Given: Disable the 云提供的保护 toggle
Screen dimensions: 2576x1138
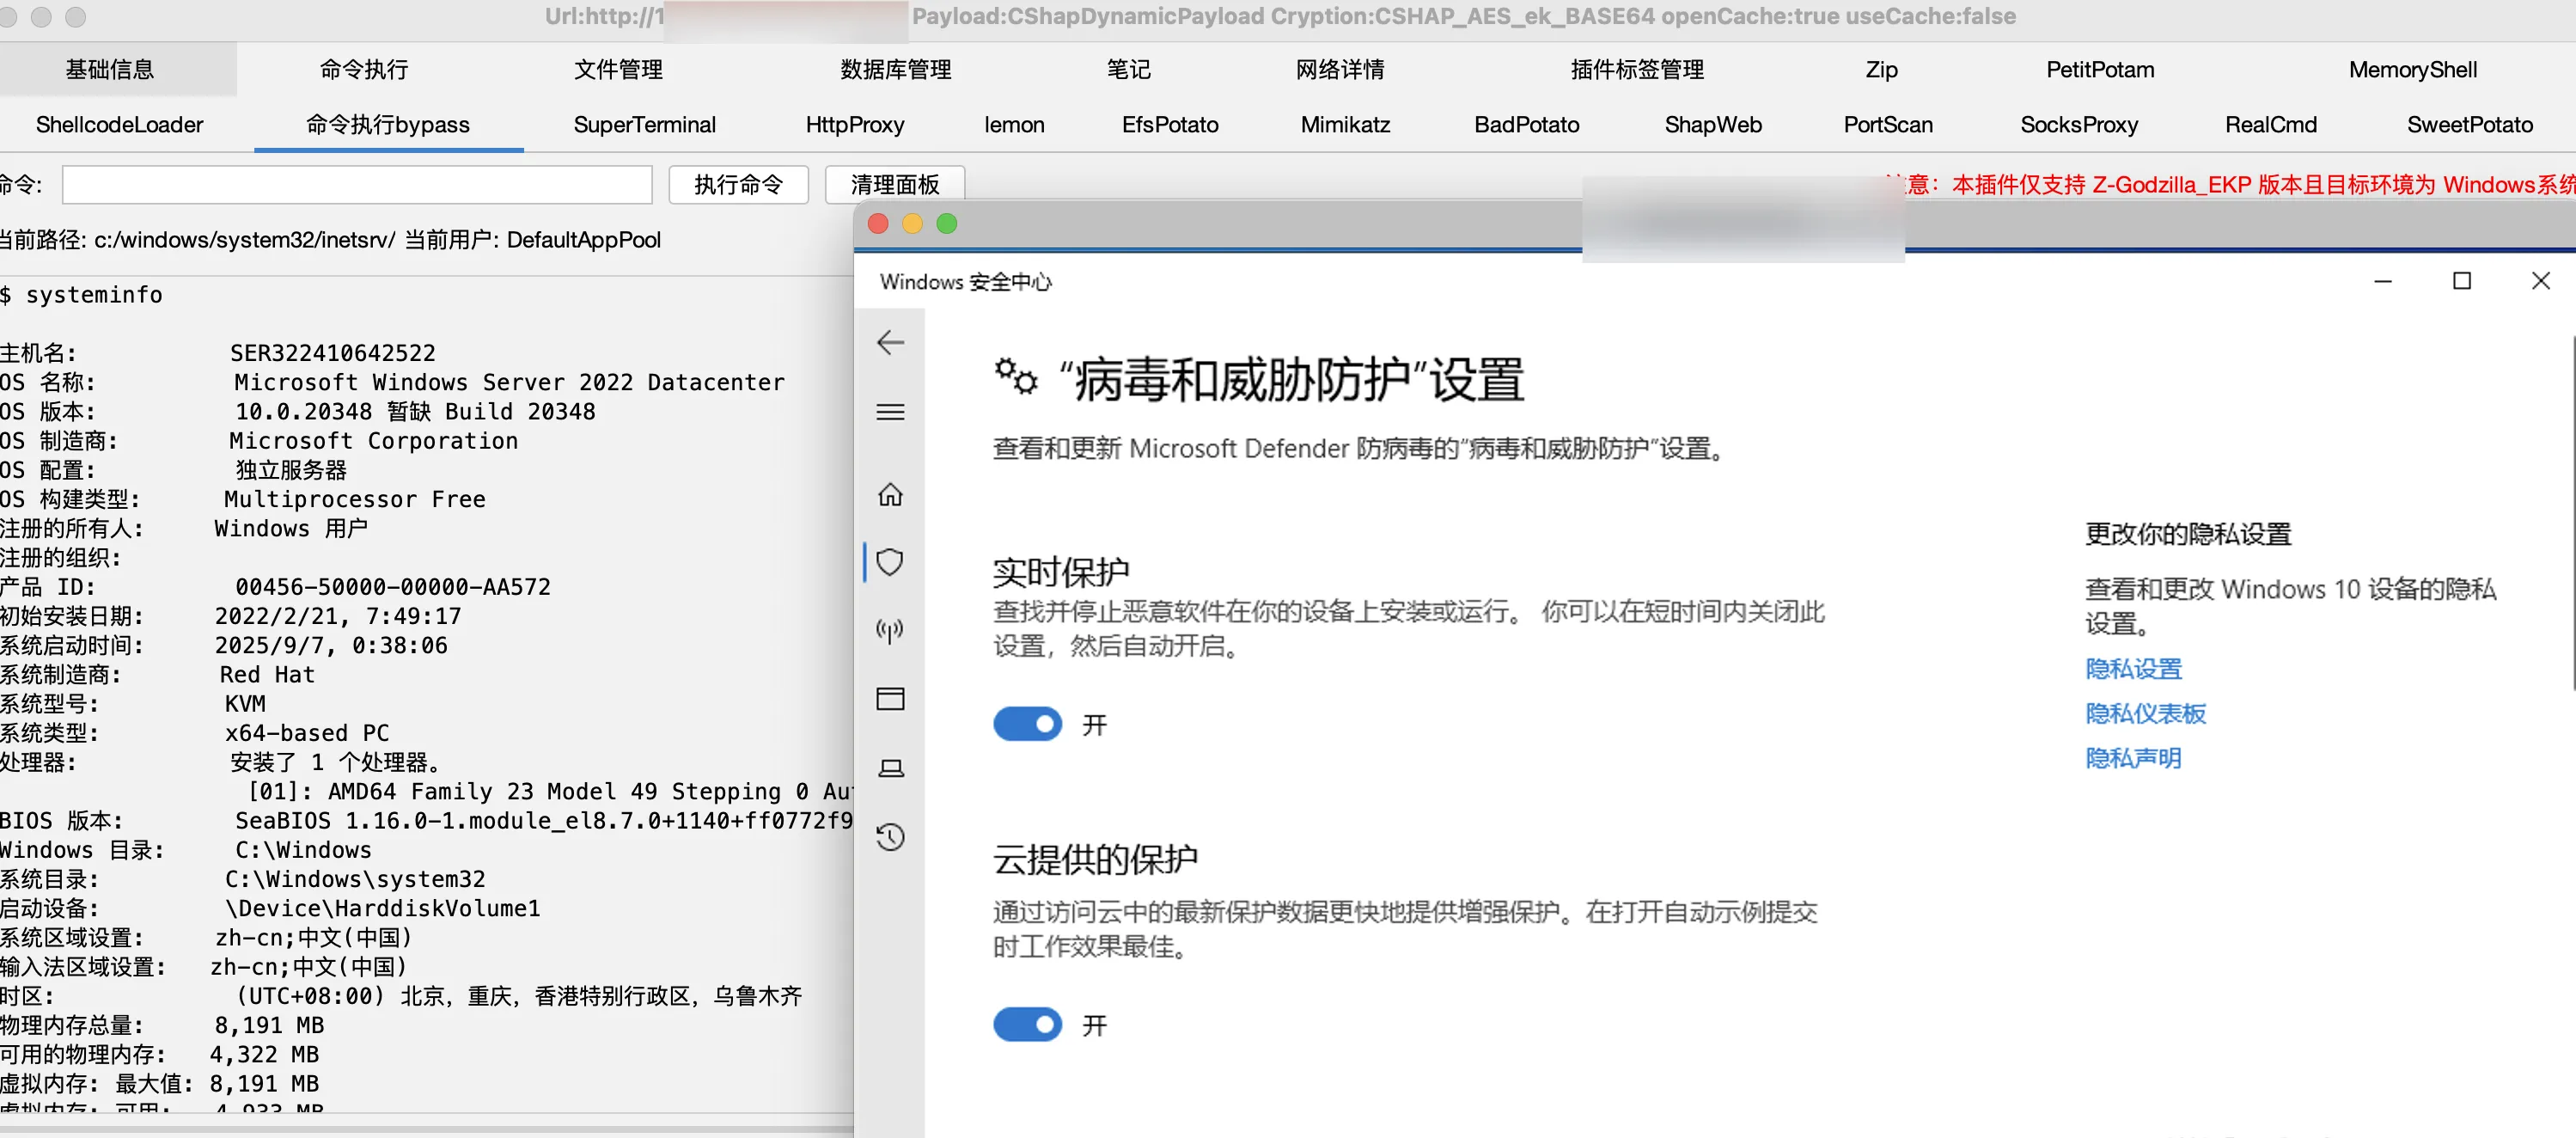Looking at the screenshot, I should point(1027,1024).
